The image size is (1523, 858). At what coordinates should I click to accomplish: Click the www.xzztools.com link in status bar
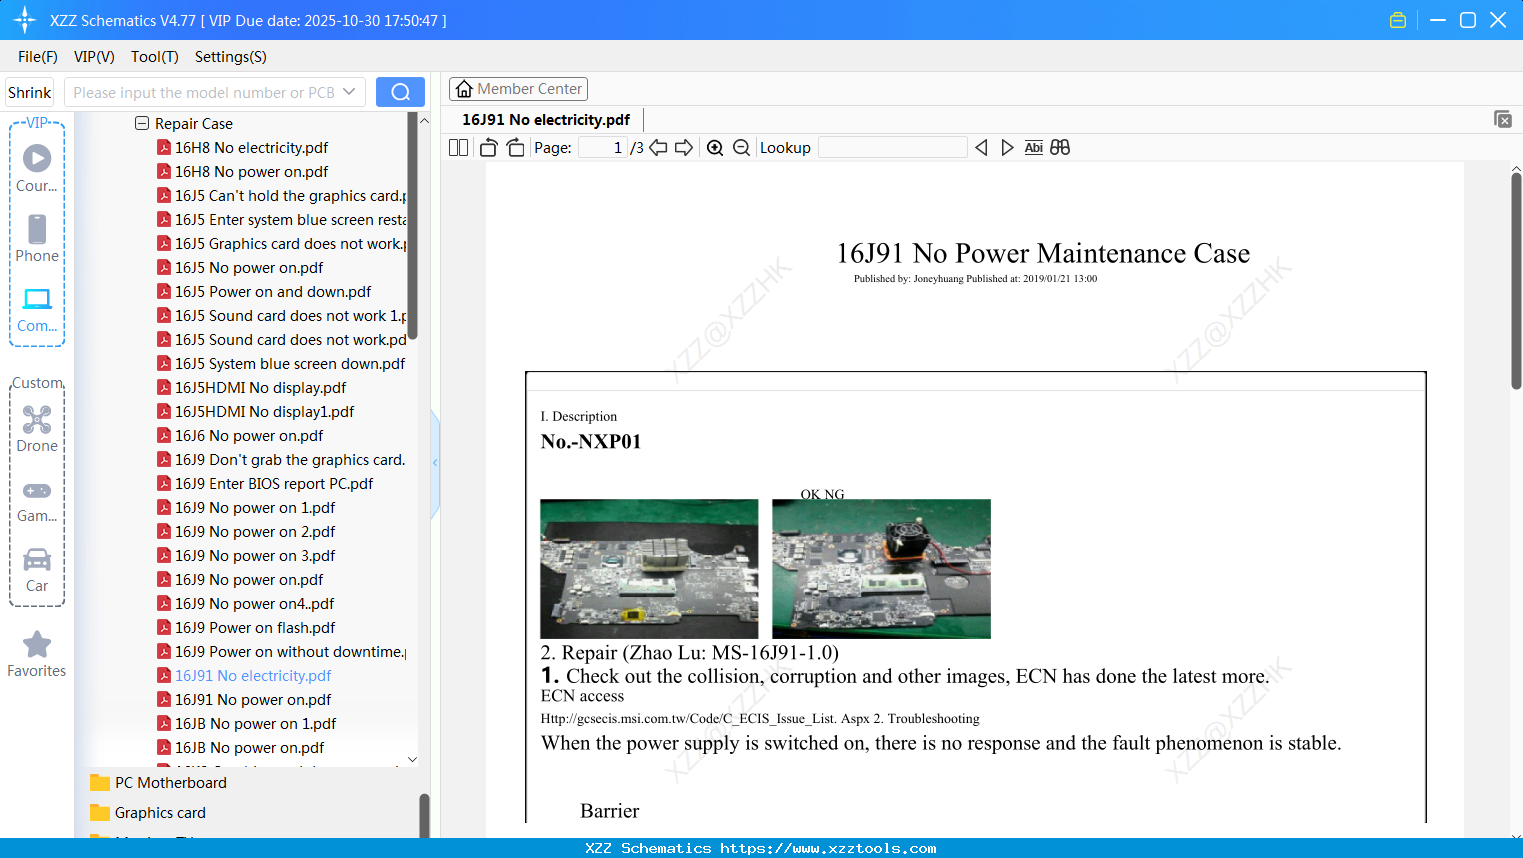(829, 849)
